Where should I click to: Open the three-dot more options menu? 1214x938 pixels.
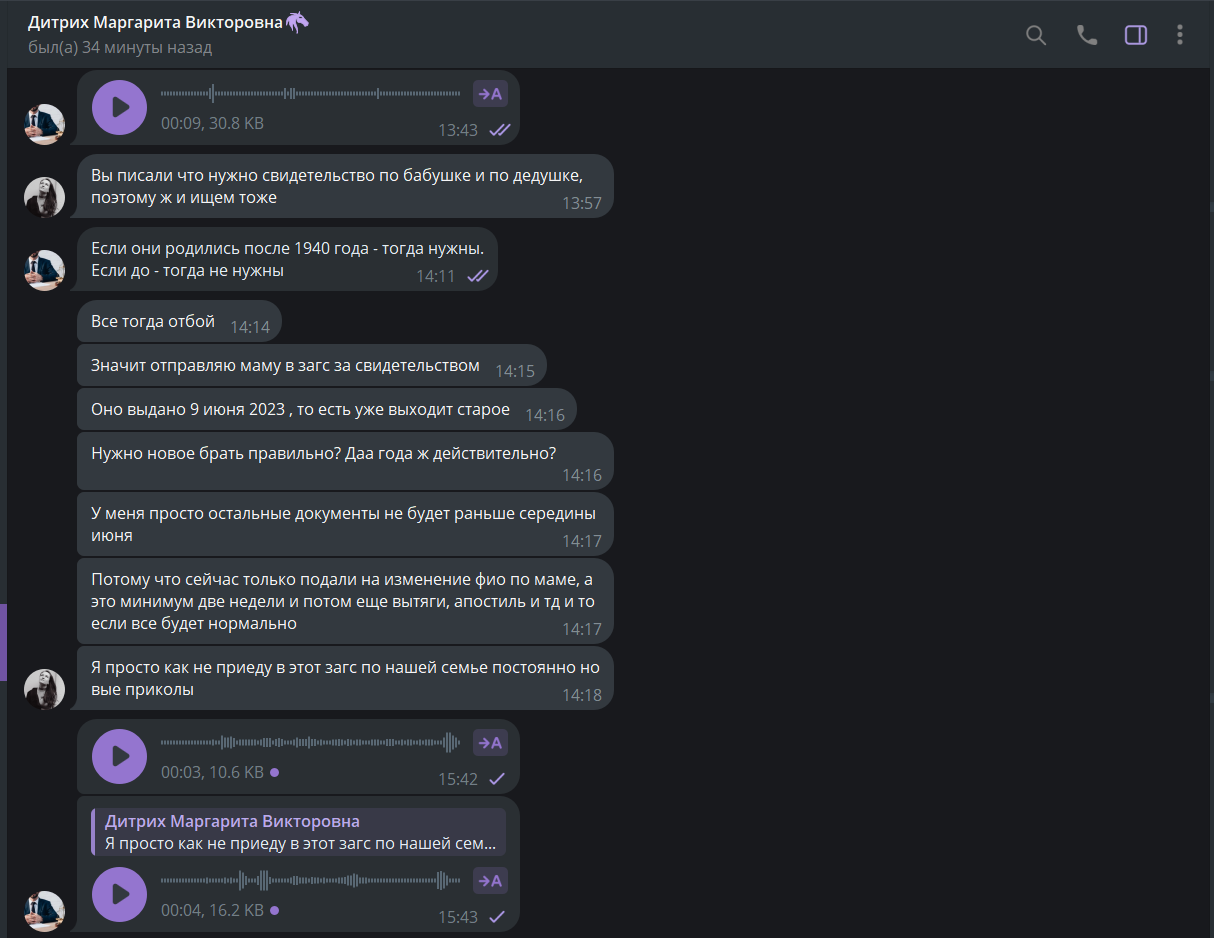tap(1180, 35)
